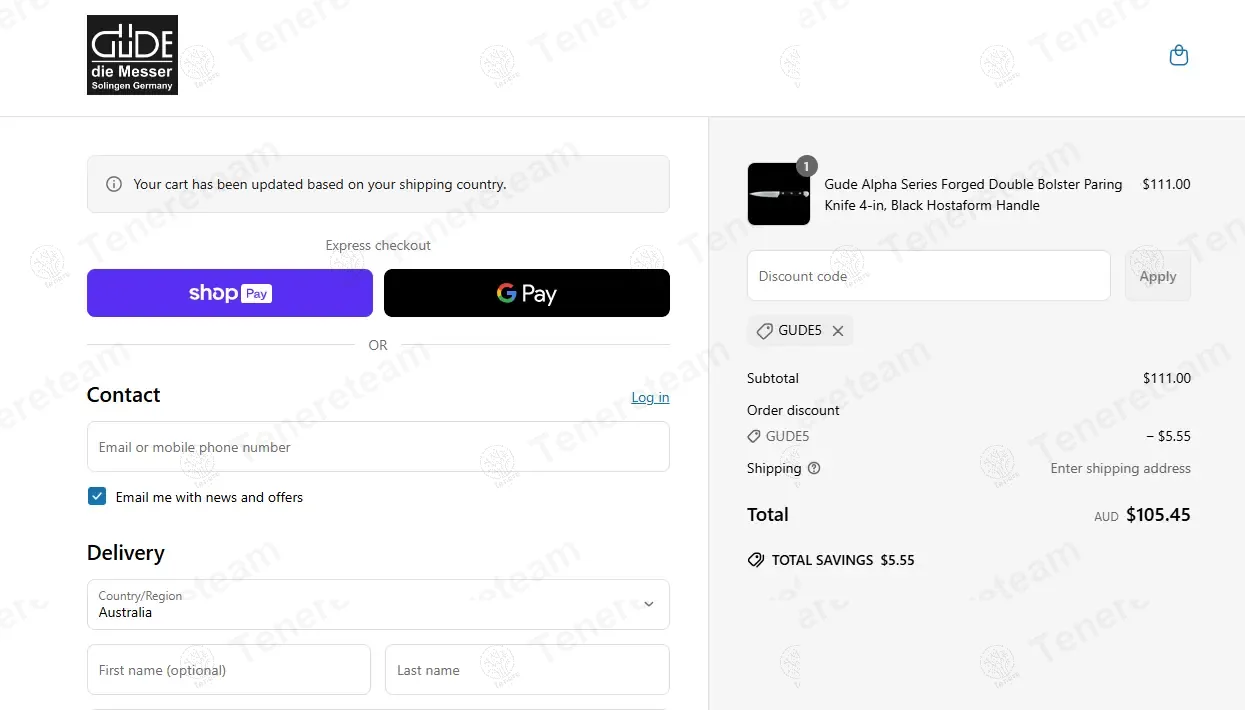This screenshot has height=710, width=1245.
Task: Focus the Discount code field
Action: pos(929,276)
